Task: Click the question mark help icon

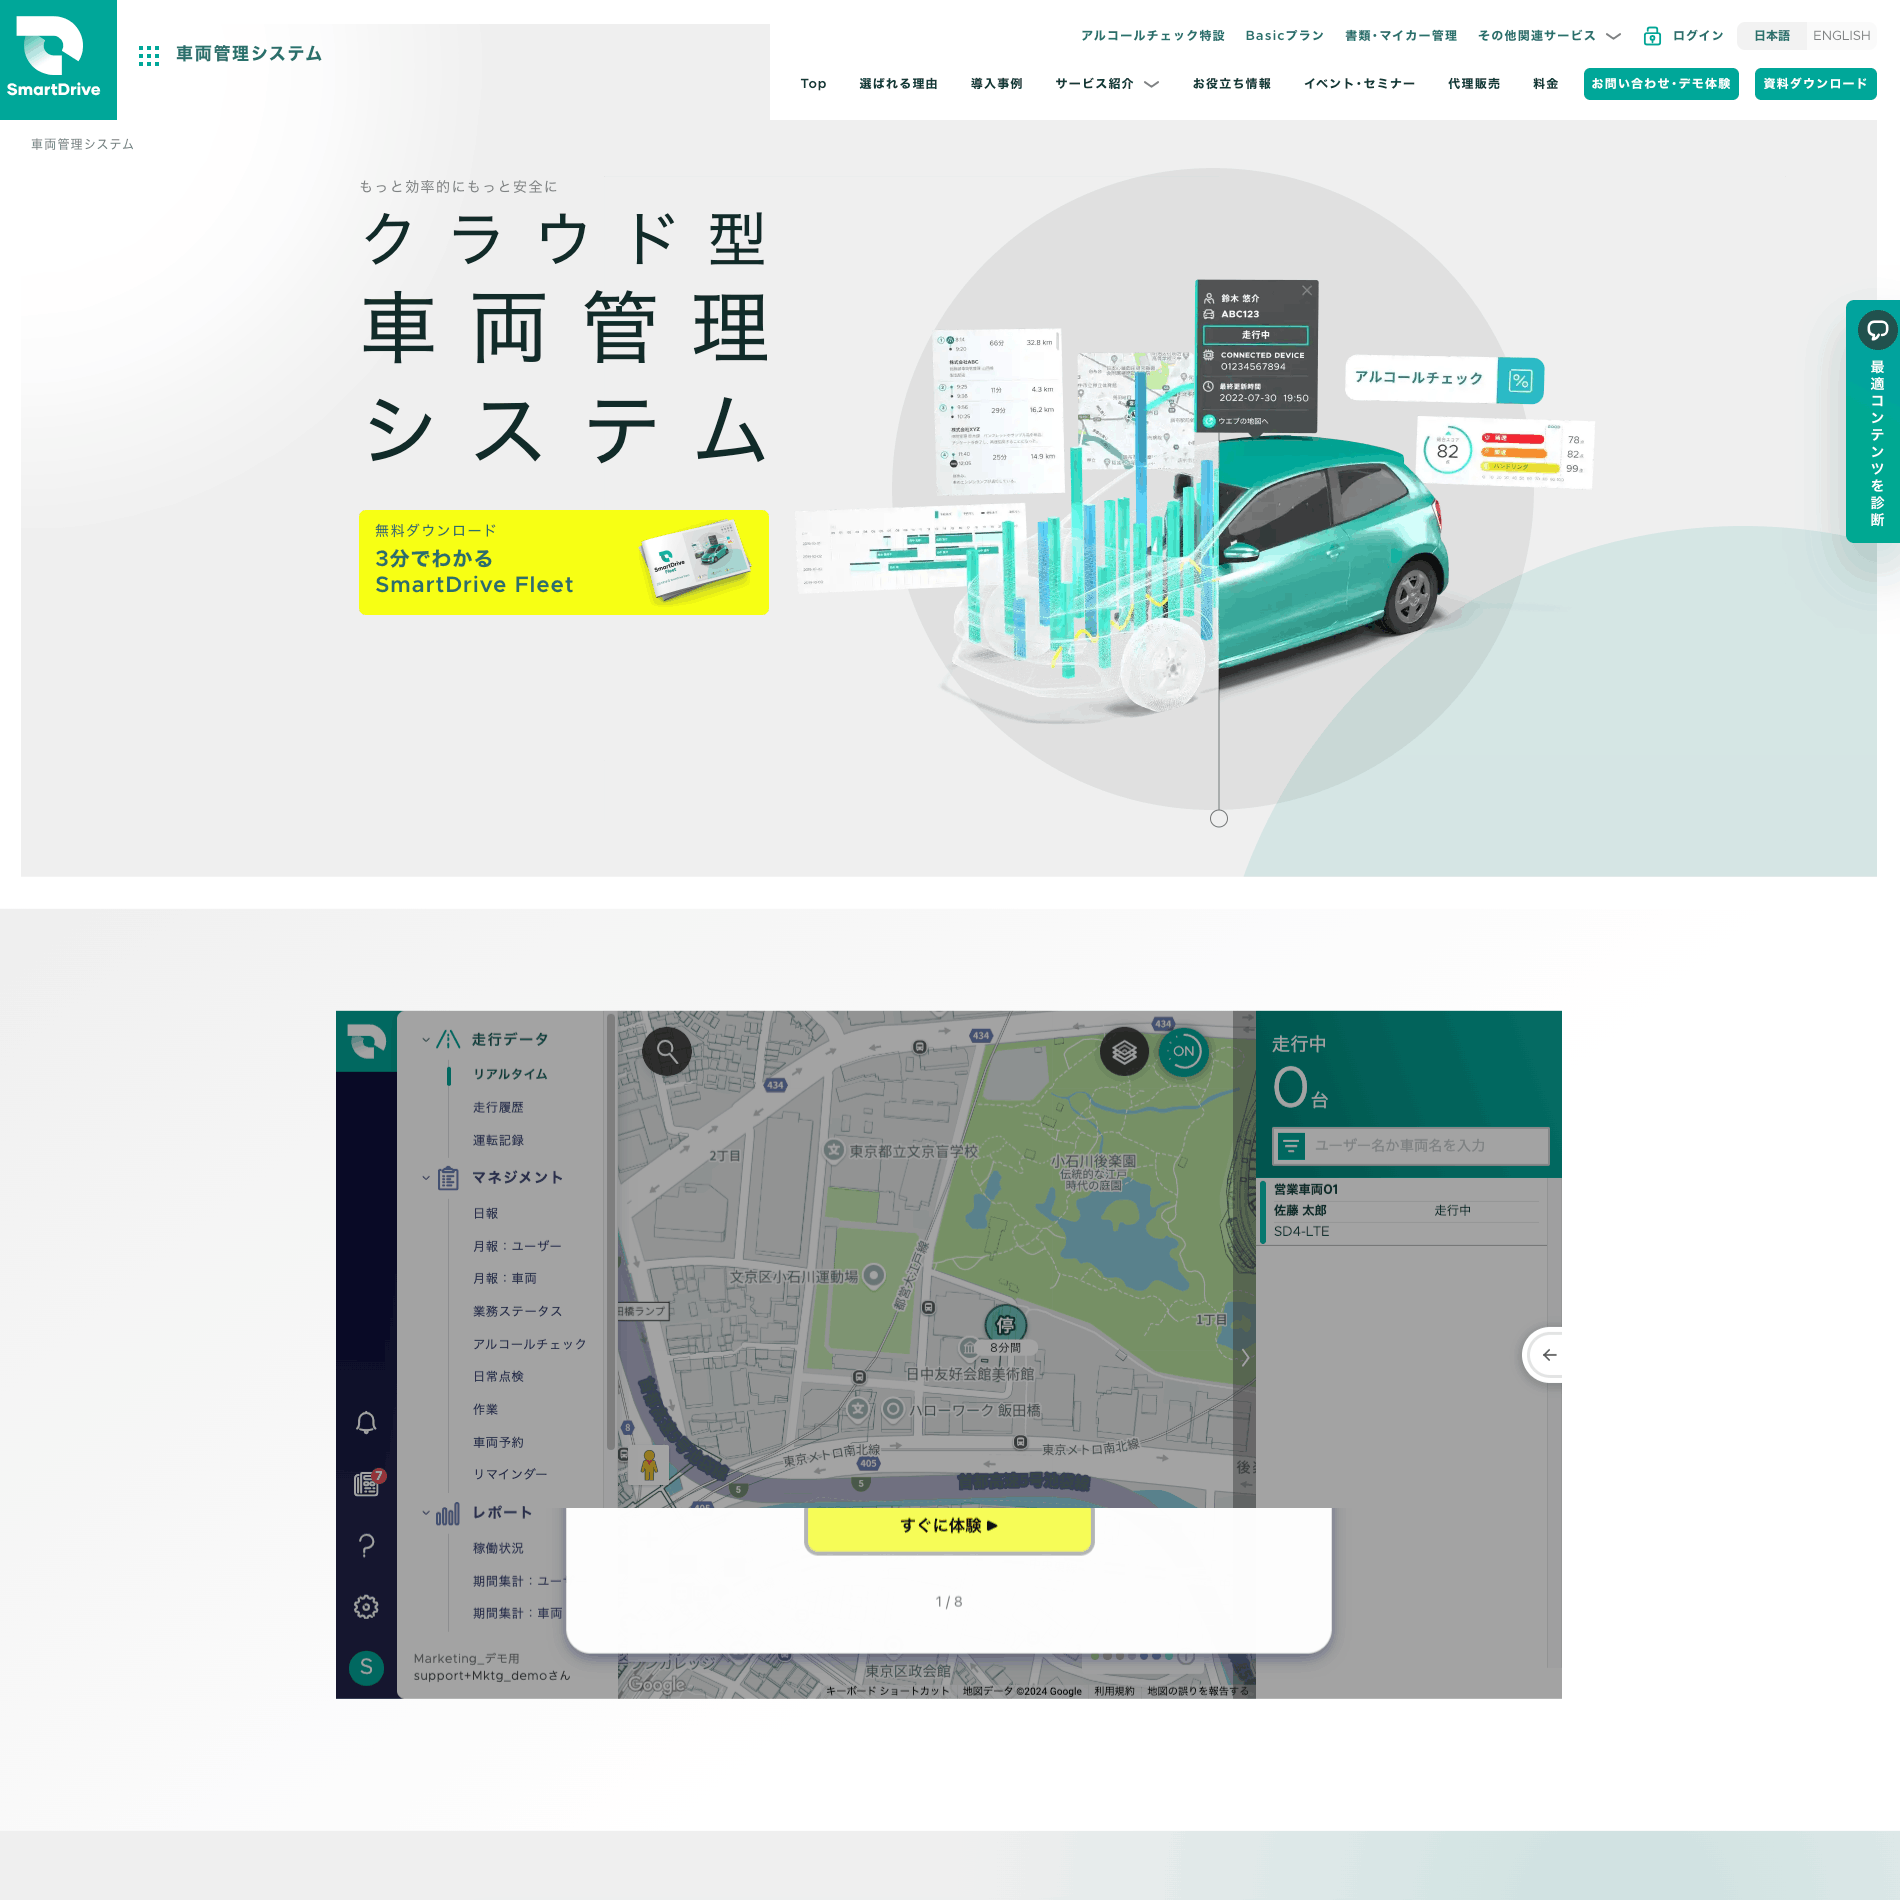Action: (366, 1546)
